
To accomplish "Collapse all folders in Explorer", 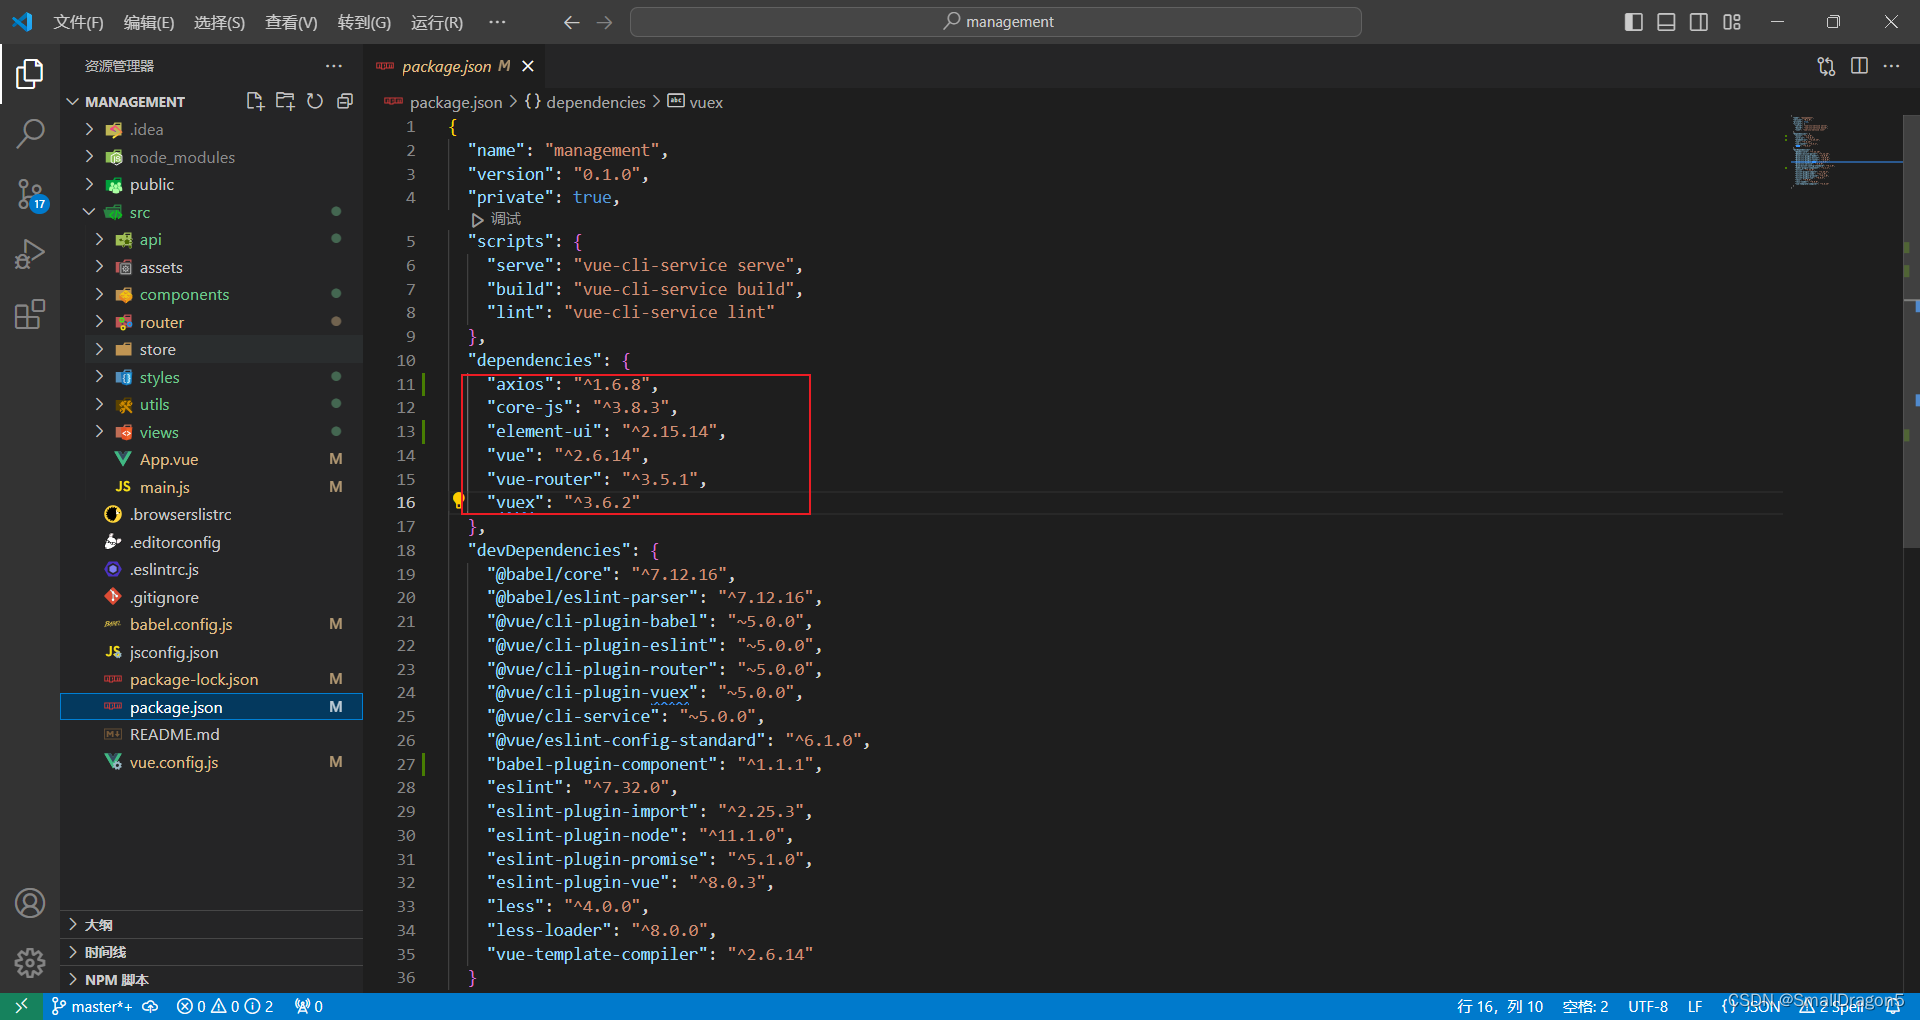I will [x=344, y=100].
